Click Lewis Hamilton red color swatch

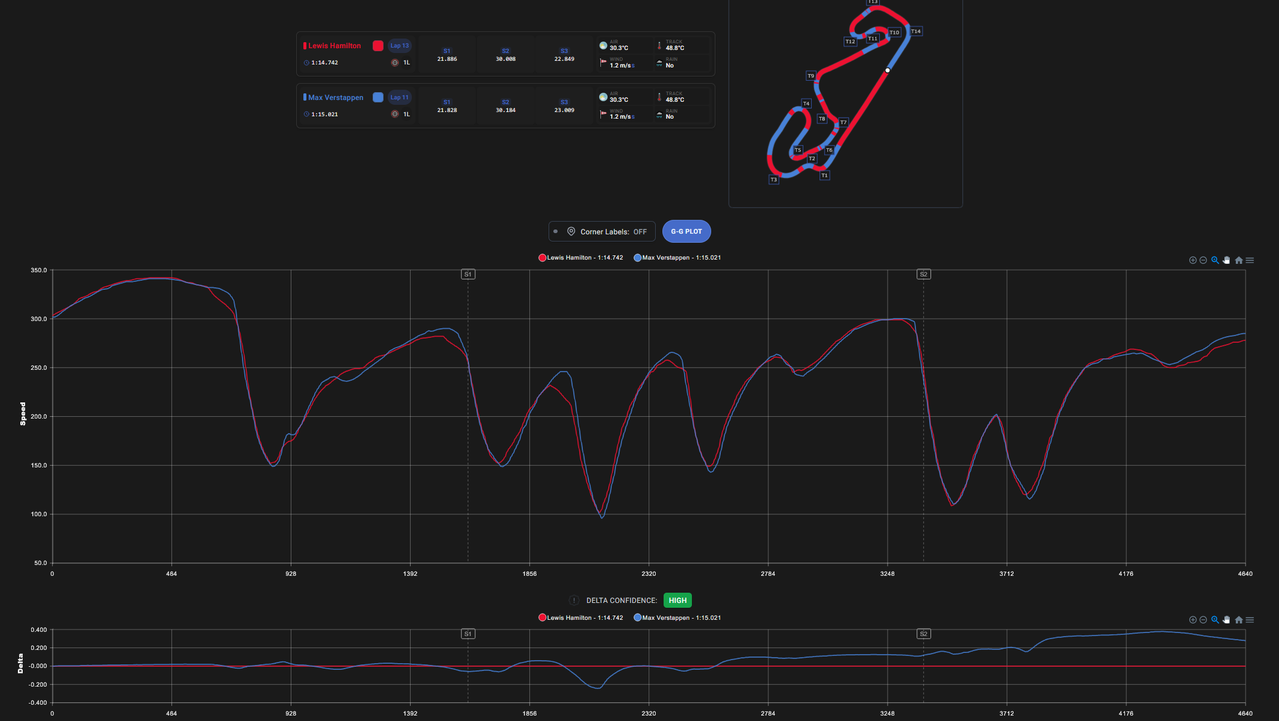(x=378, y=45)
